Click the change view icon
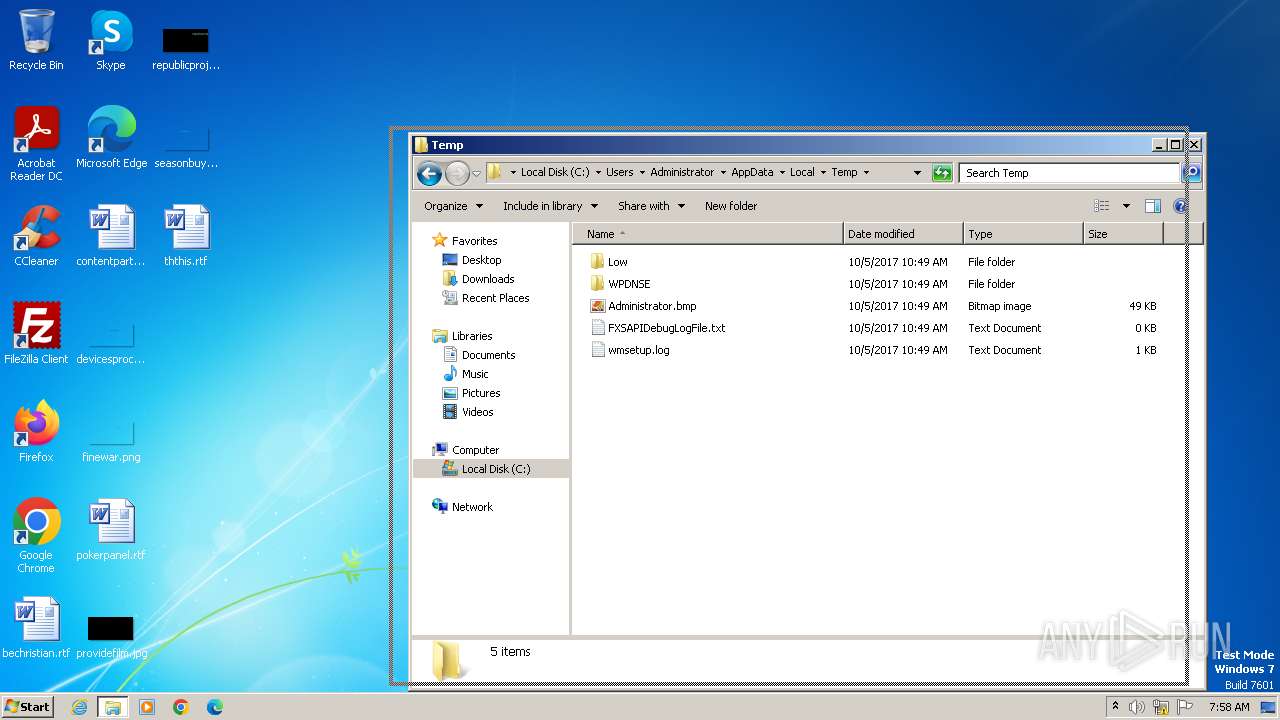 tap(1102, 206)
